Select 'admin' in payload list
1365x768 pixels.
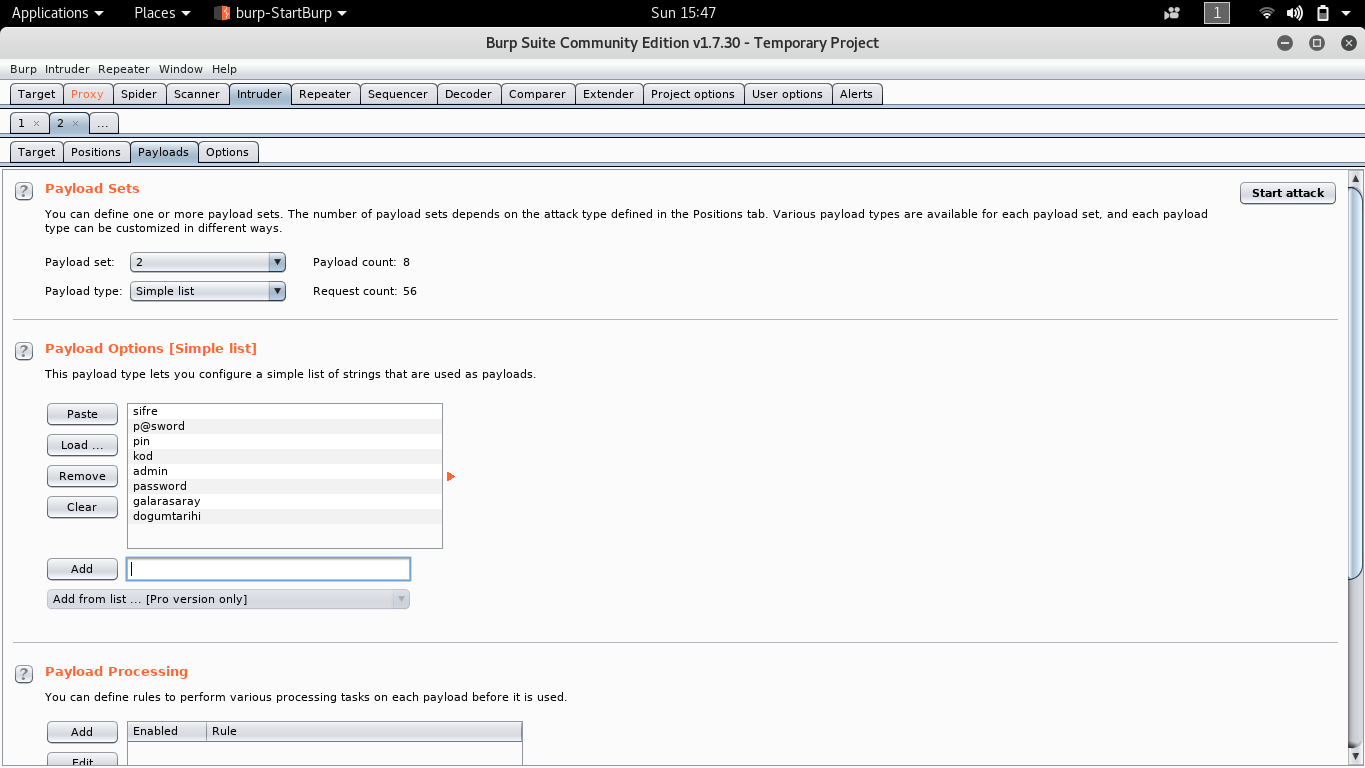285,471
